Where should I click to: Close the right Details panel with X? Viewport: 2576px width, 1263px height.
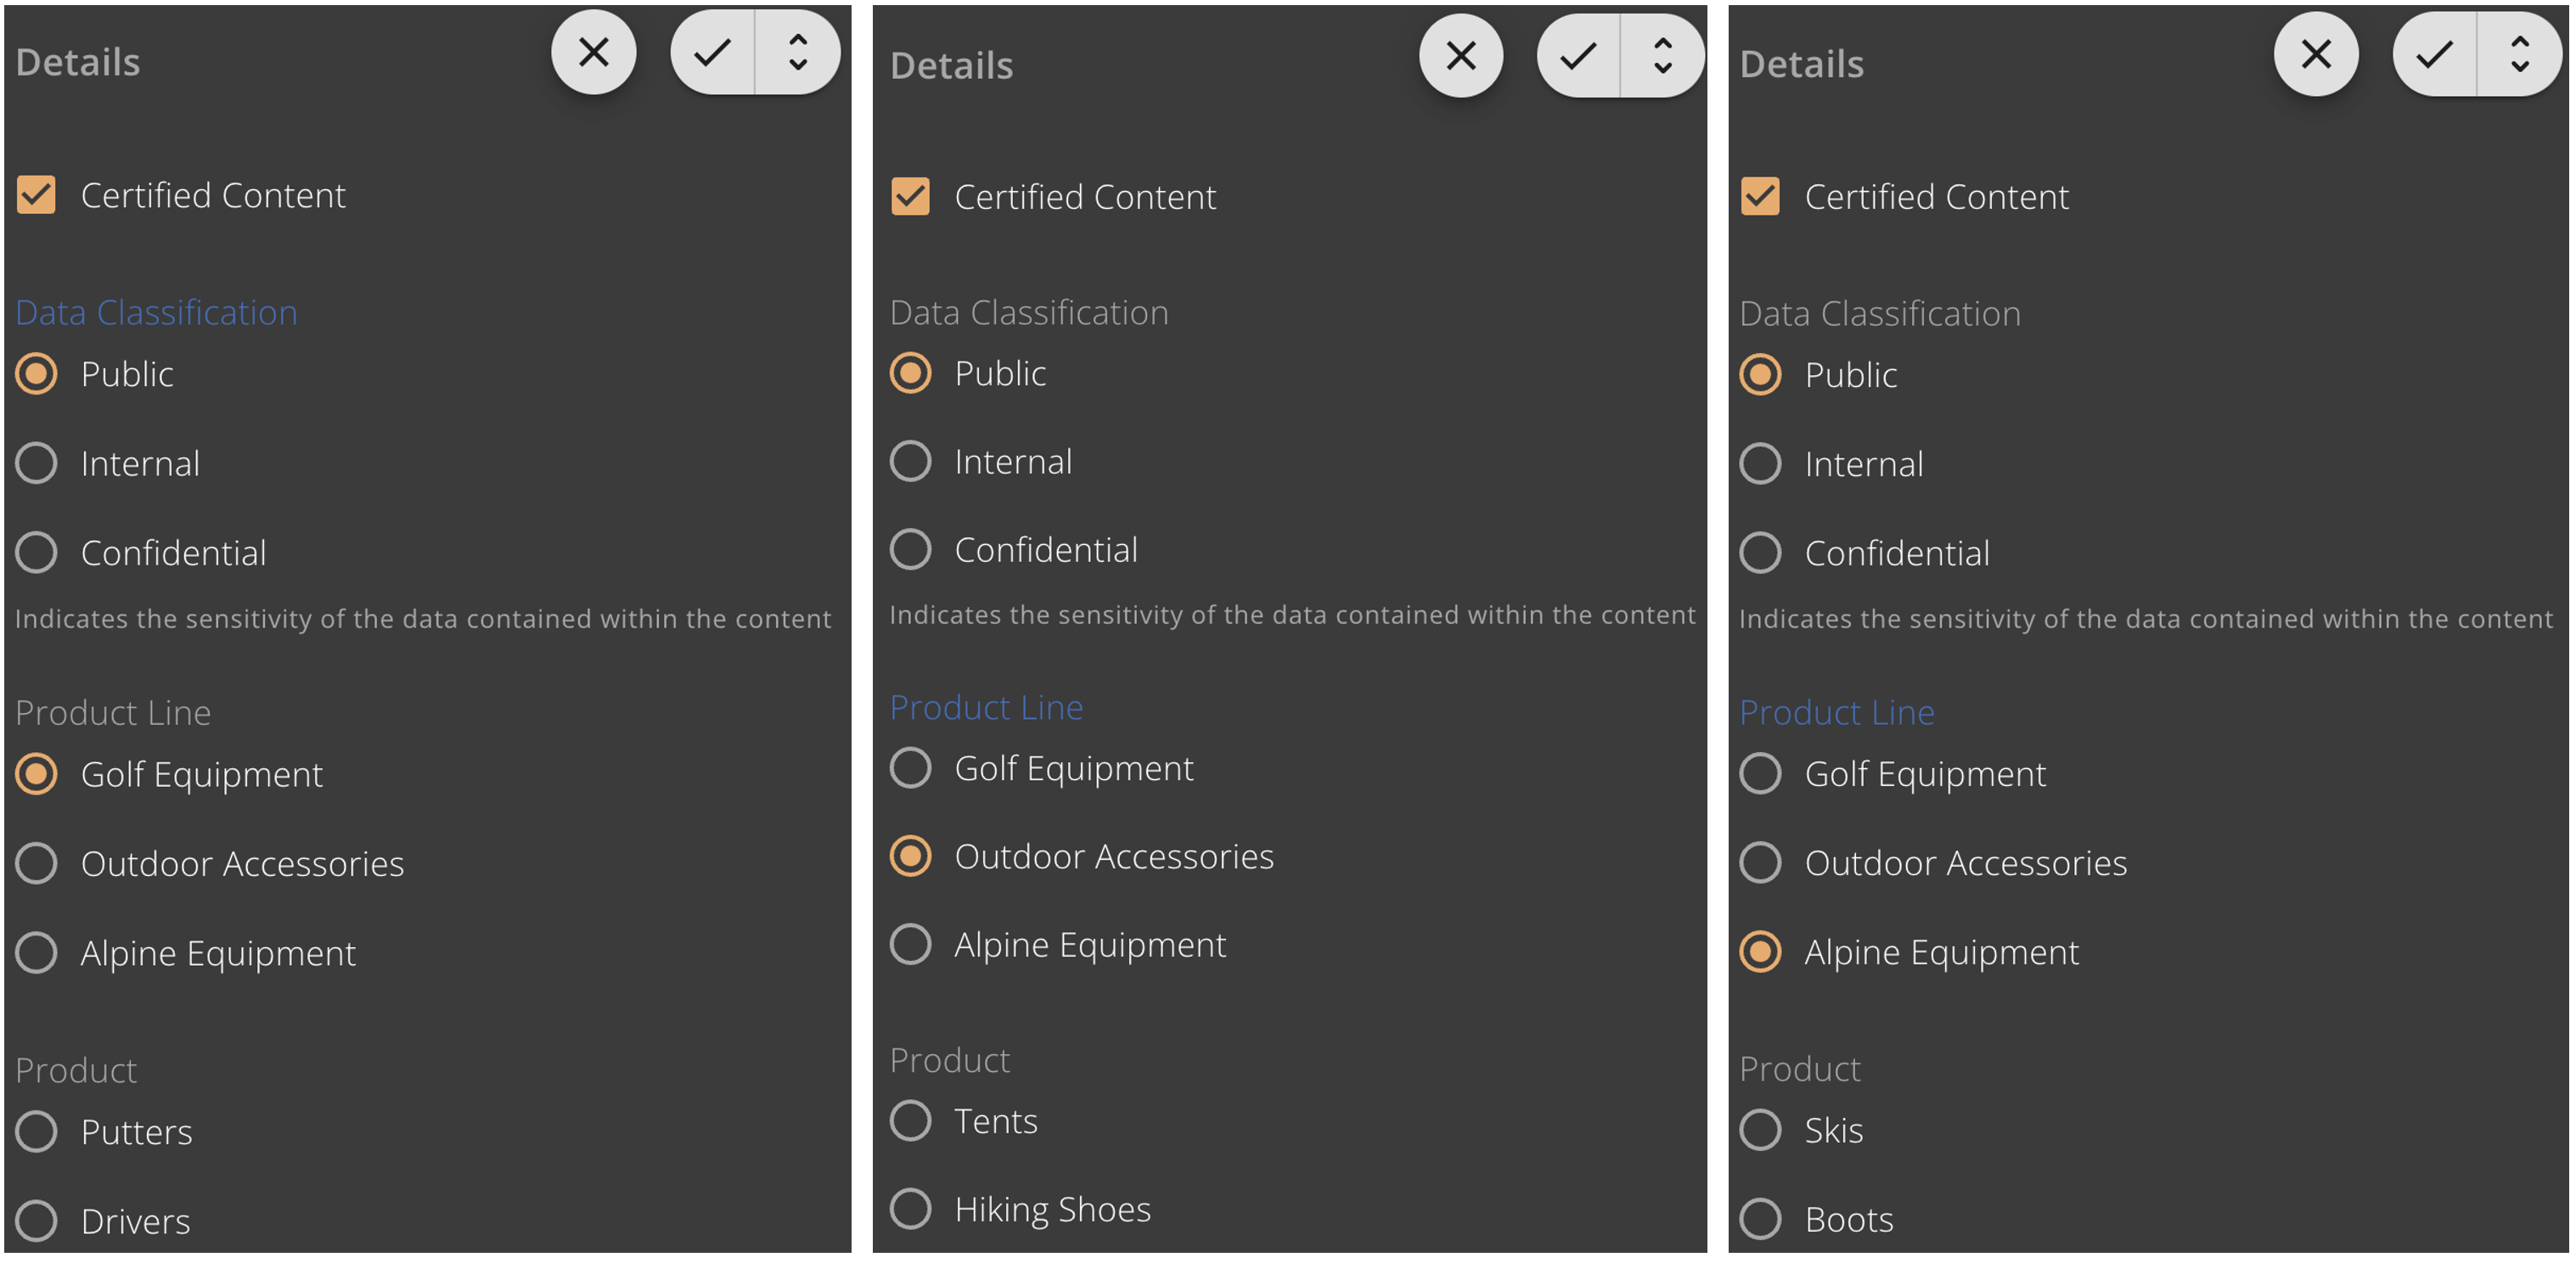(2315, 54)
